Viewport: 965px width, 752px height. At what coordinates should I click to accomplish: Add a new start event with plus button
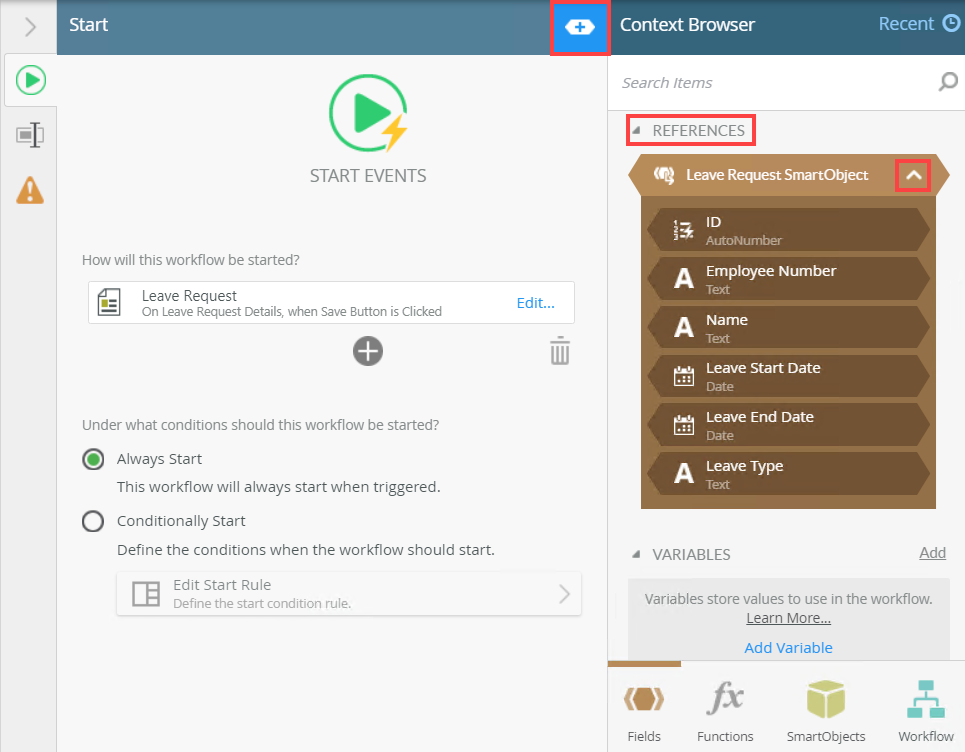click(x=368, y=351)
